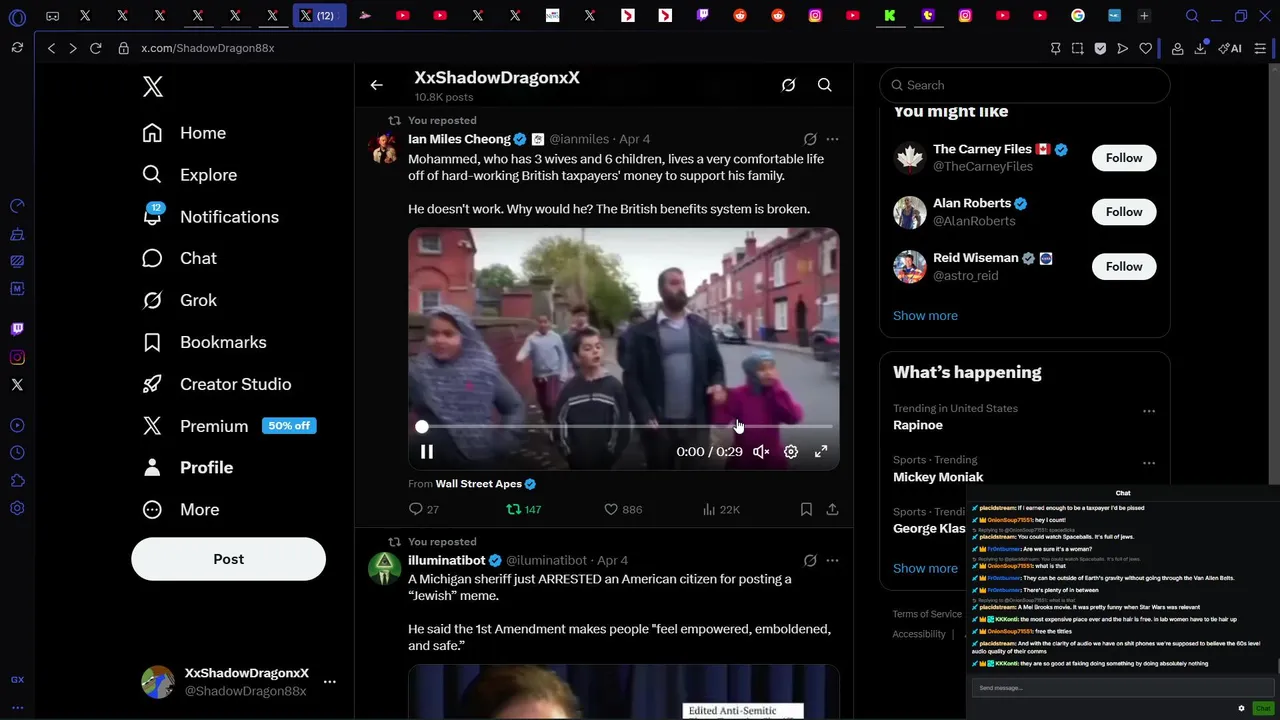1280x720 pixels.
Task: Like the Ian Miles Cheong post
Action: pyautogui.click(x=623, y=509)
